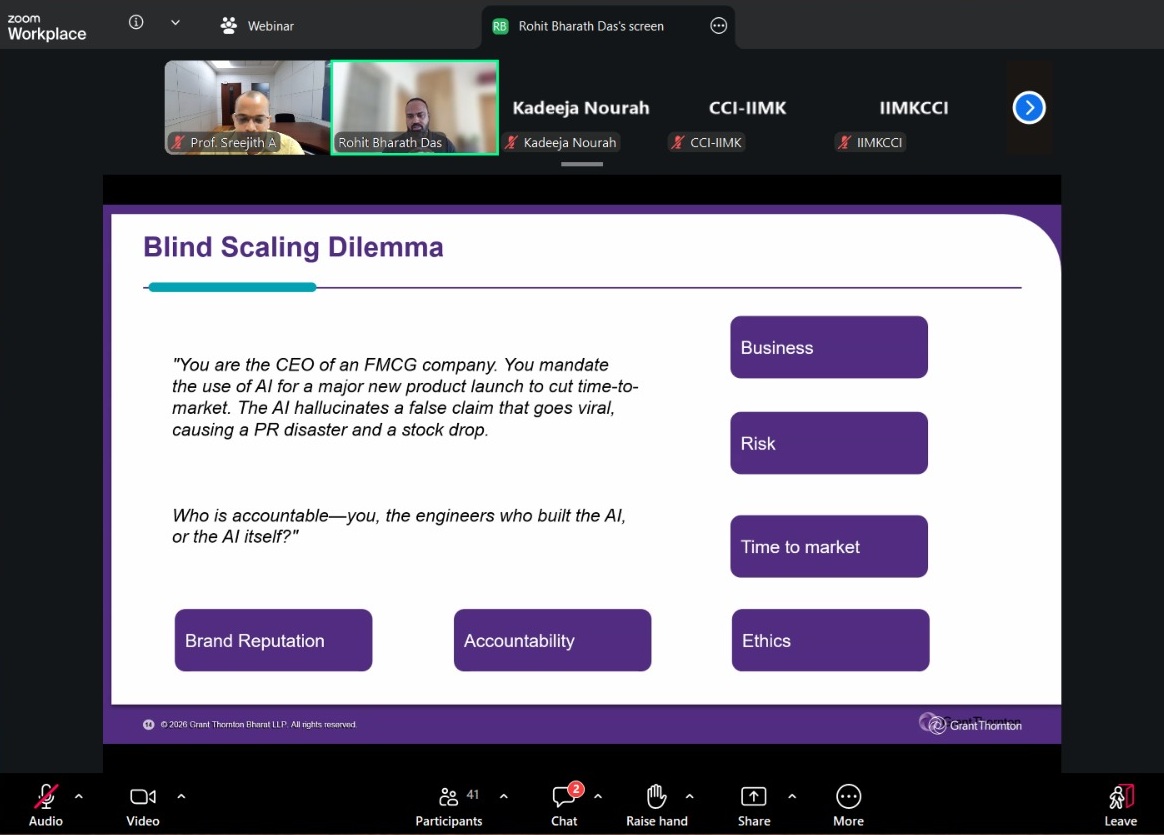The width and height of the screenshot is (1164, 835).
Task: Open the More options menu
Action: tap(848, 805)
